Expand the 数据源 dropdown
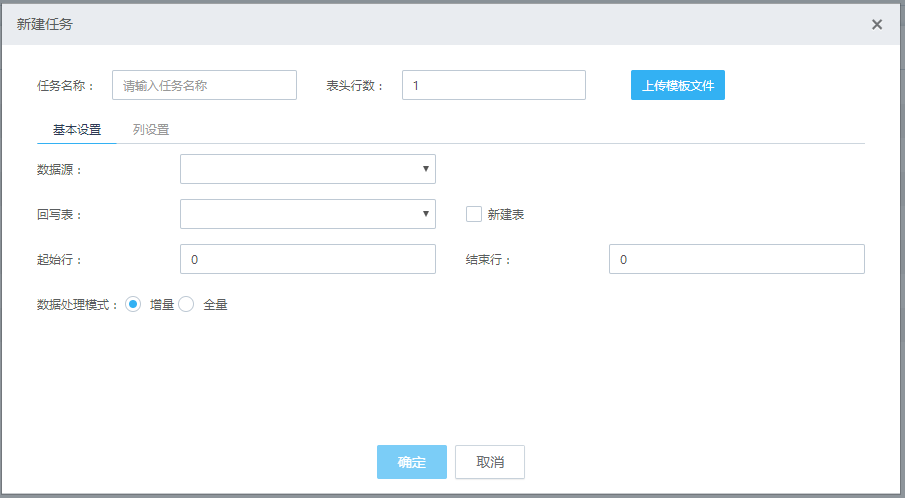Image resolution: width=905 pixels, height=498 pixels. (x=308, y=169)
